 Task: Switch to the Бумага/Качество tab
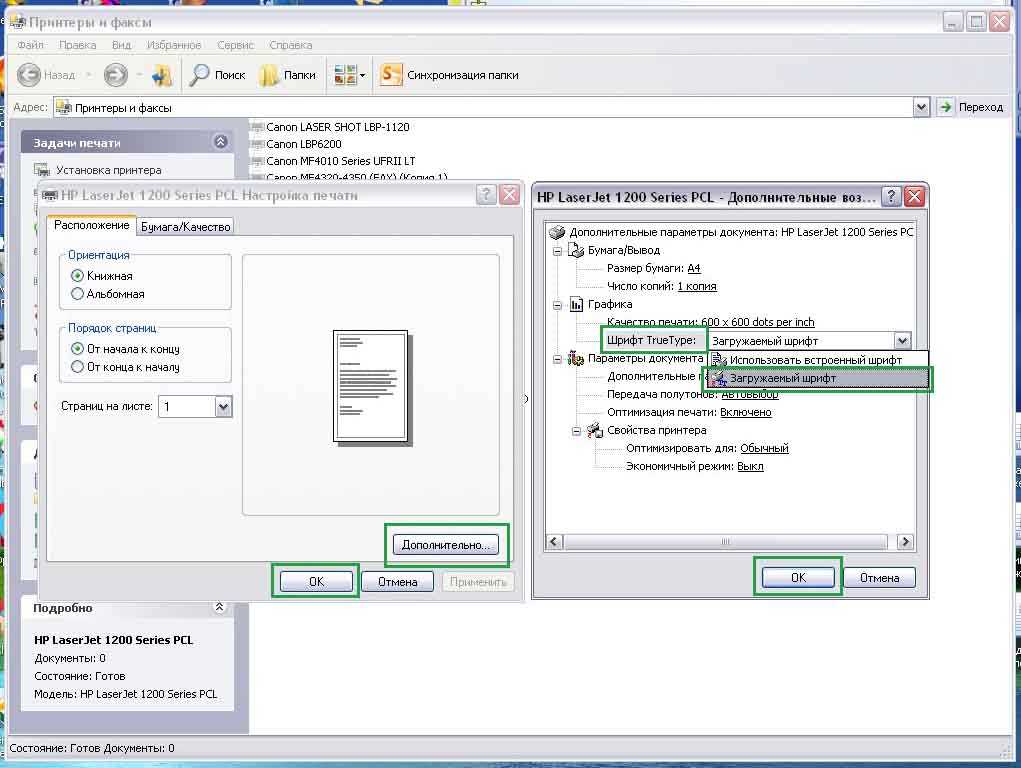click(186, 227)
